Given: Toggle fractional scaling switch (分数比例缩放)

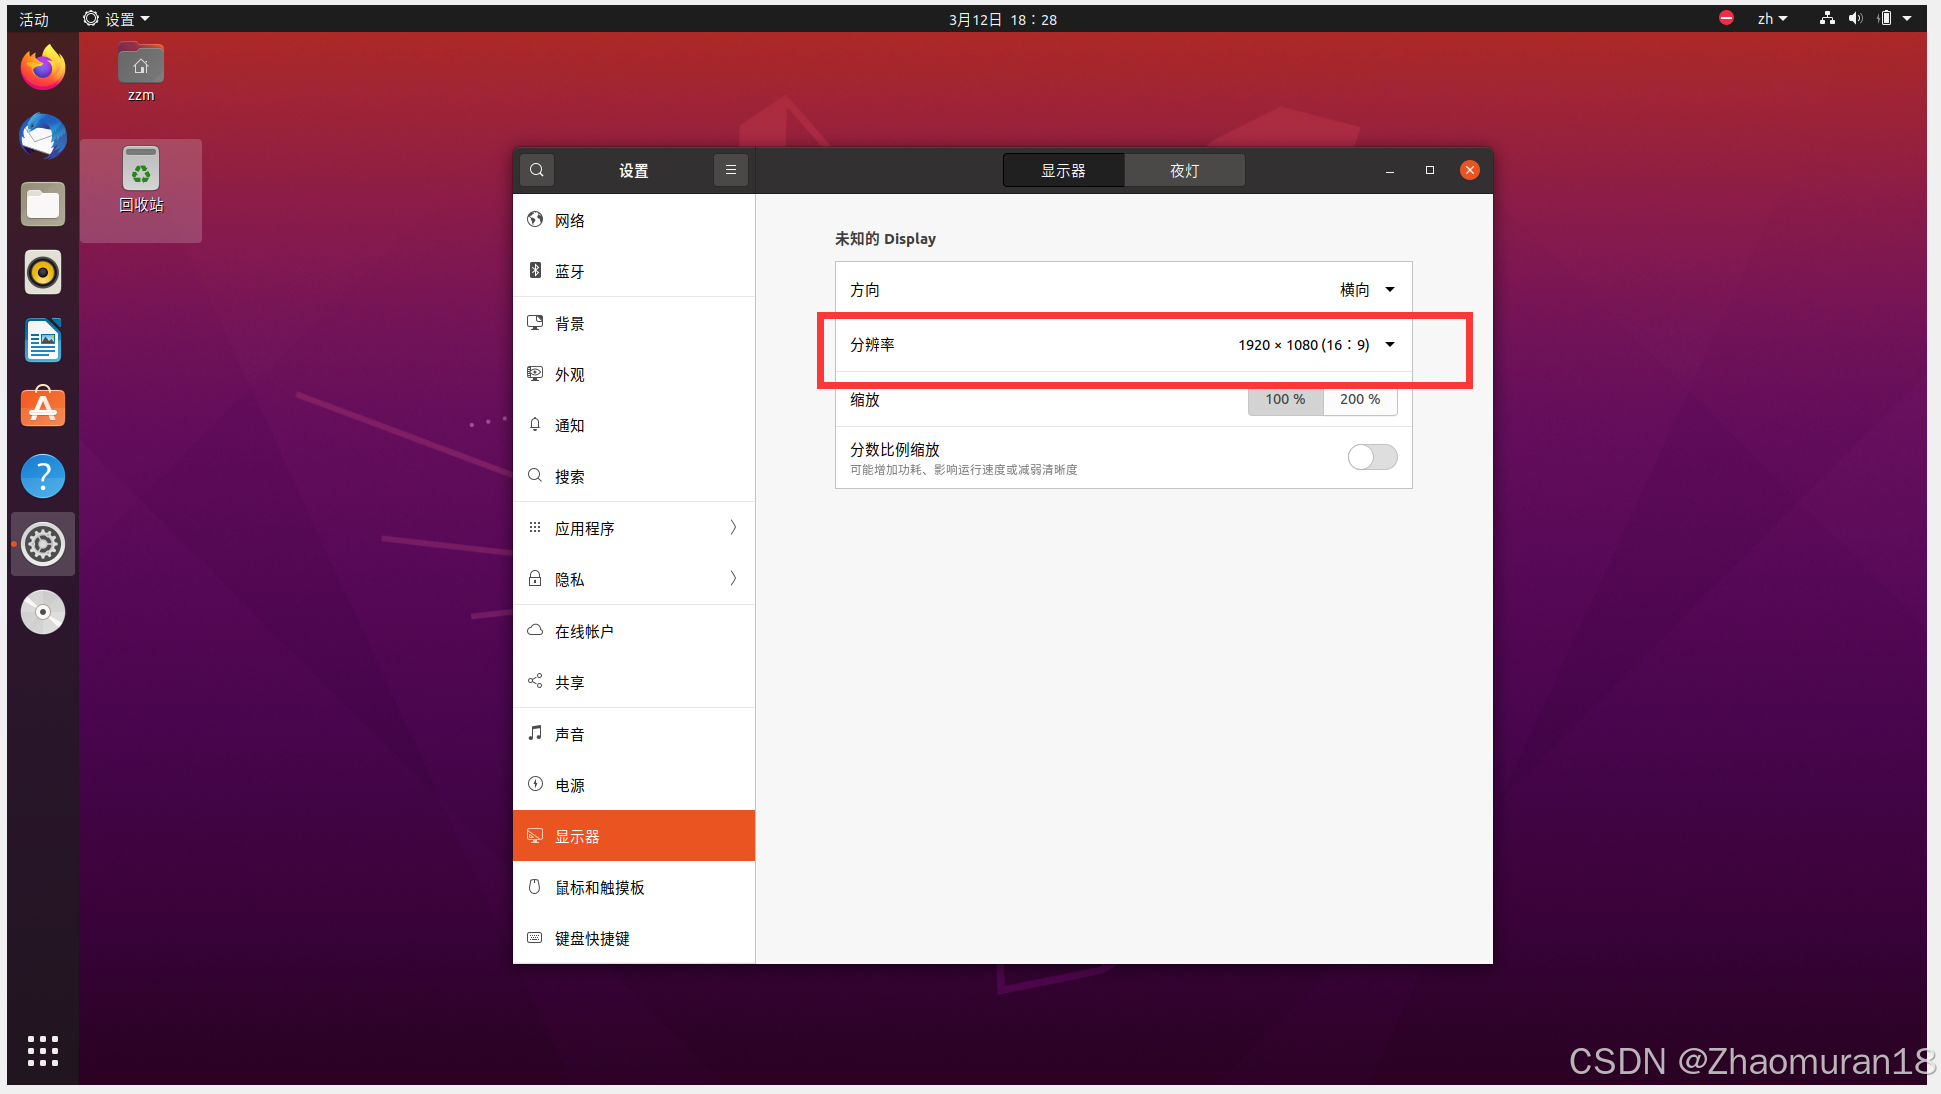Looking at the screenshot, I should pos(1372,457).
